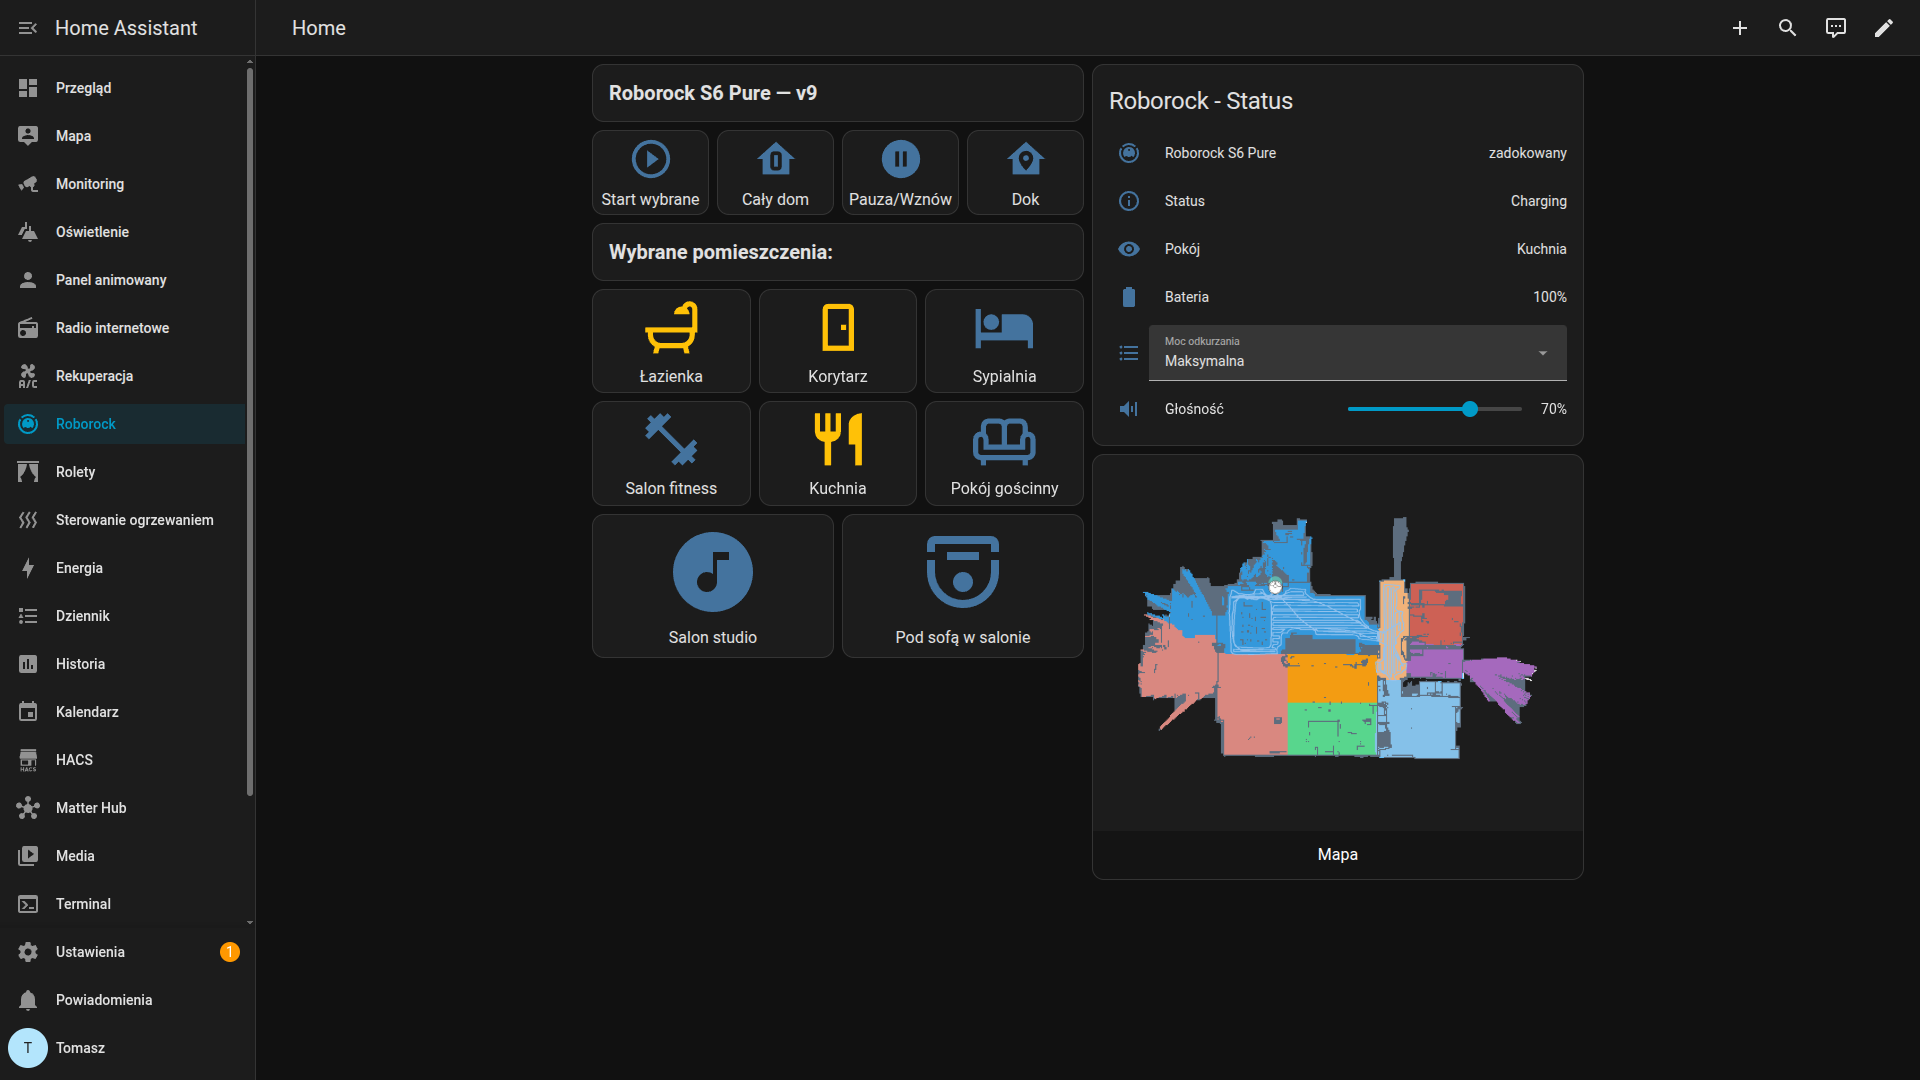1920x1080 pixels.
Task: Start cleaning selected rooms
Action: click(x=650, y=173)
